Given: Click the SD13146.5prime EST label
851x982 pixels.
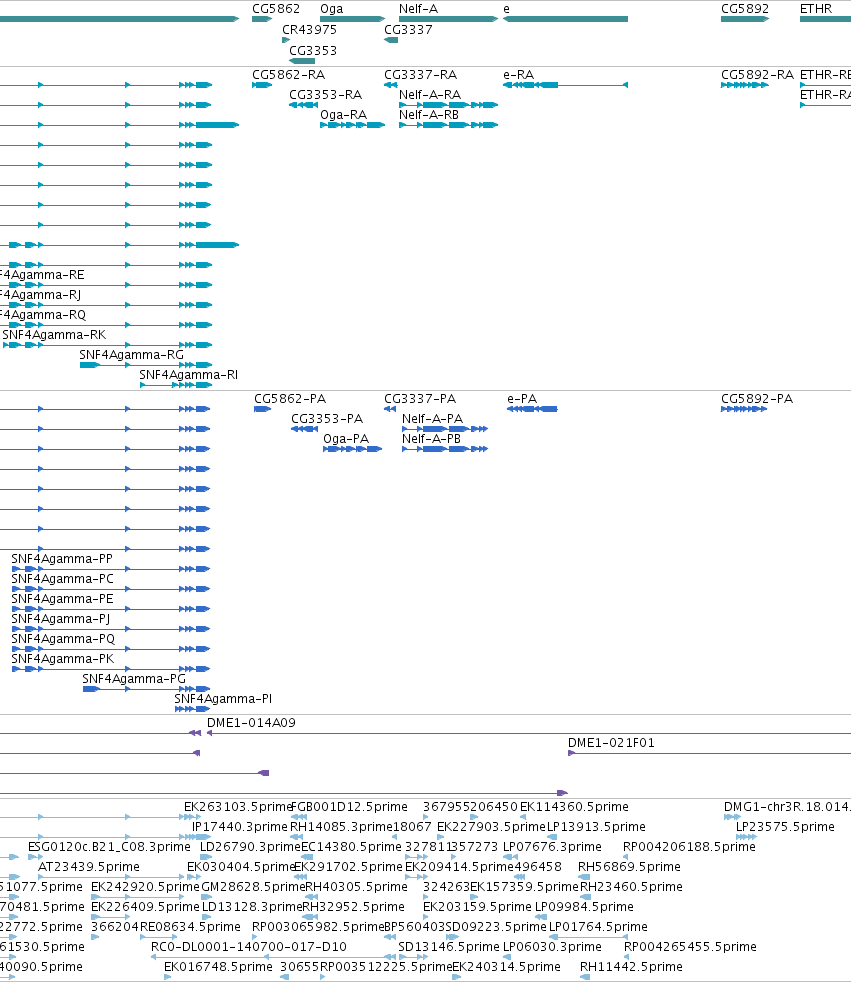Looking at the screenshot, I should (x=449, y=946).
